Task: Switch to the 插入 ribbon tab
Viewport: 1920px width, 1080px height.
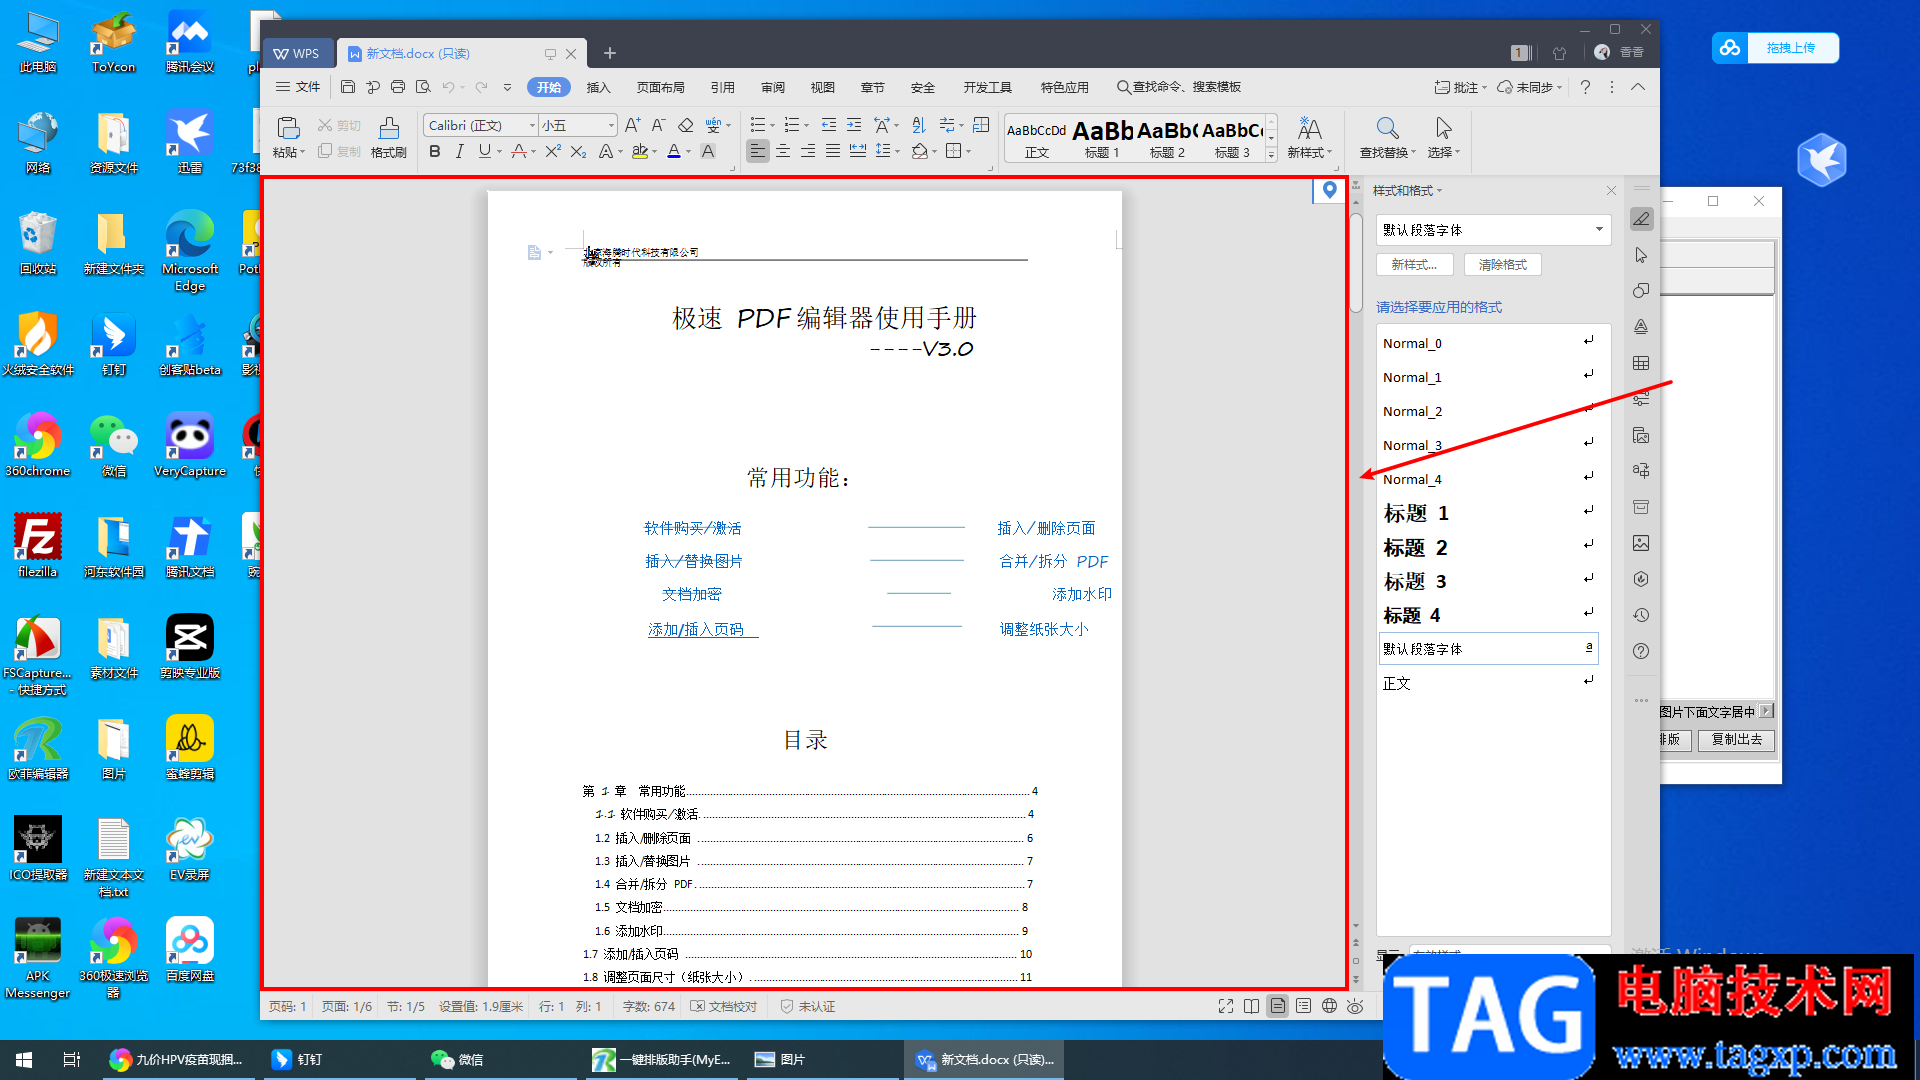Action: tap(598, 87)
